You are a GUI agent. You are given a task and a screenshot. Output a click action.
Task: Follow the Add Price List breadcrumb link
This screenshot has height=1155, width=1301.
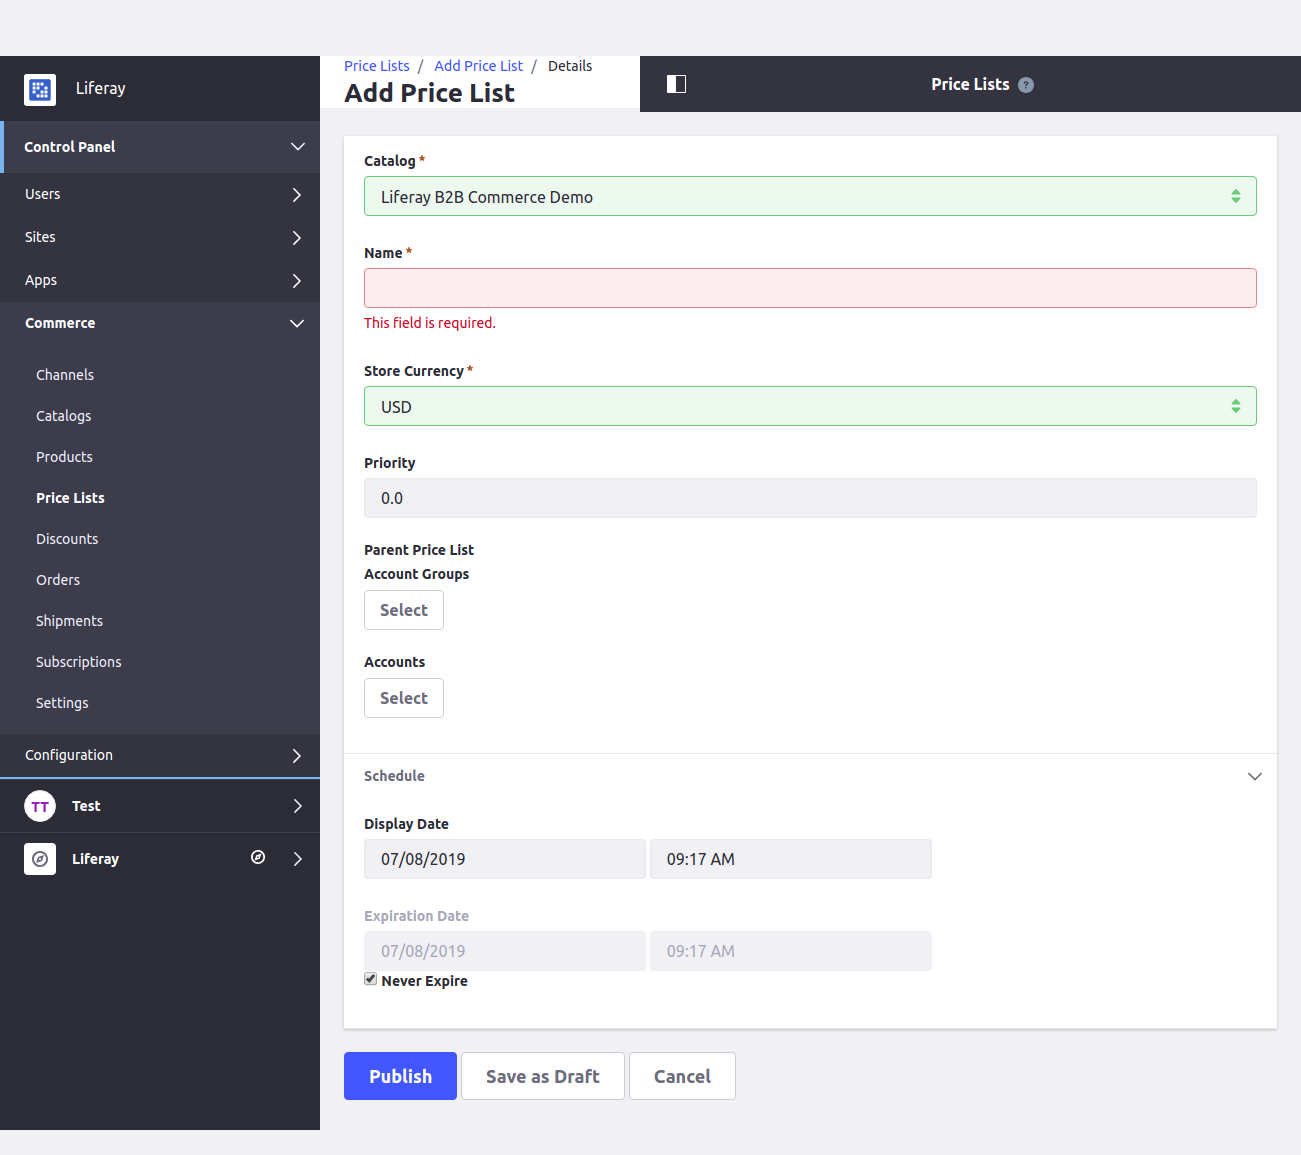click(x=478, y=66)
